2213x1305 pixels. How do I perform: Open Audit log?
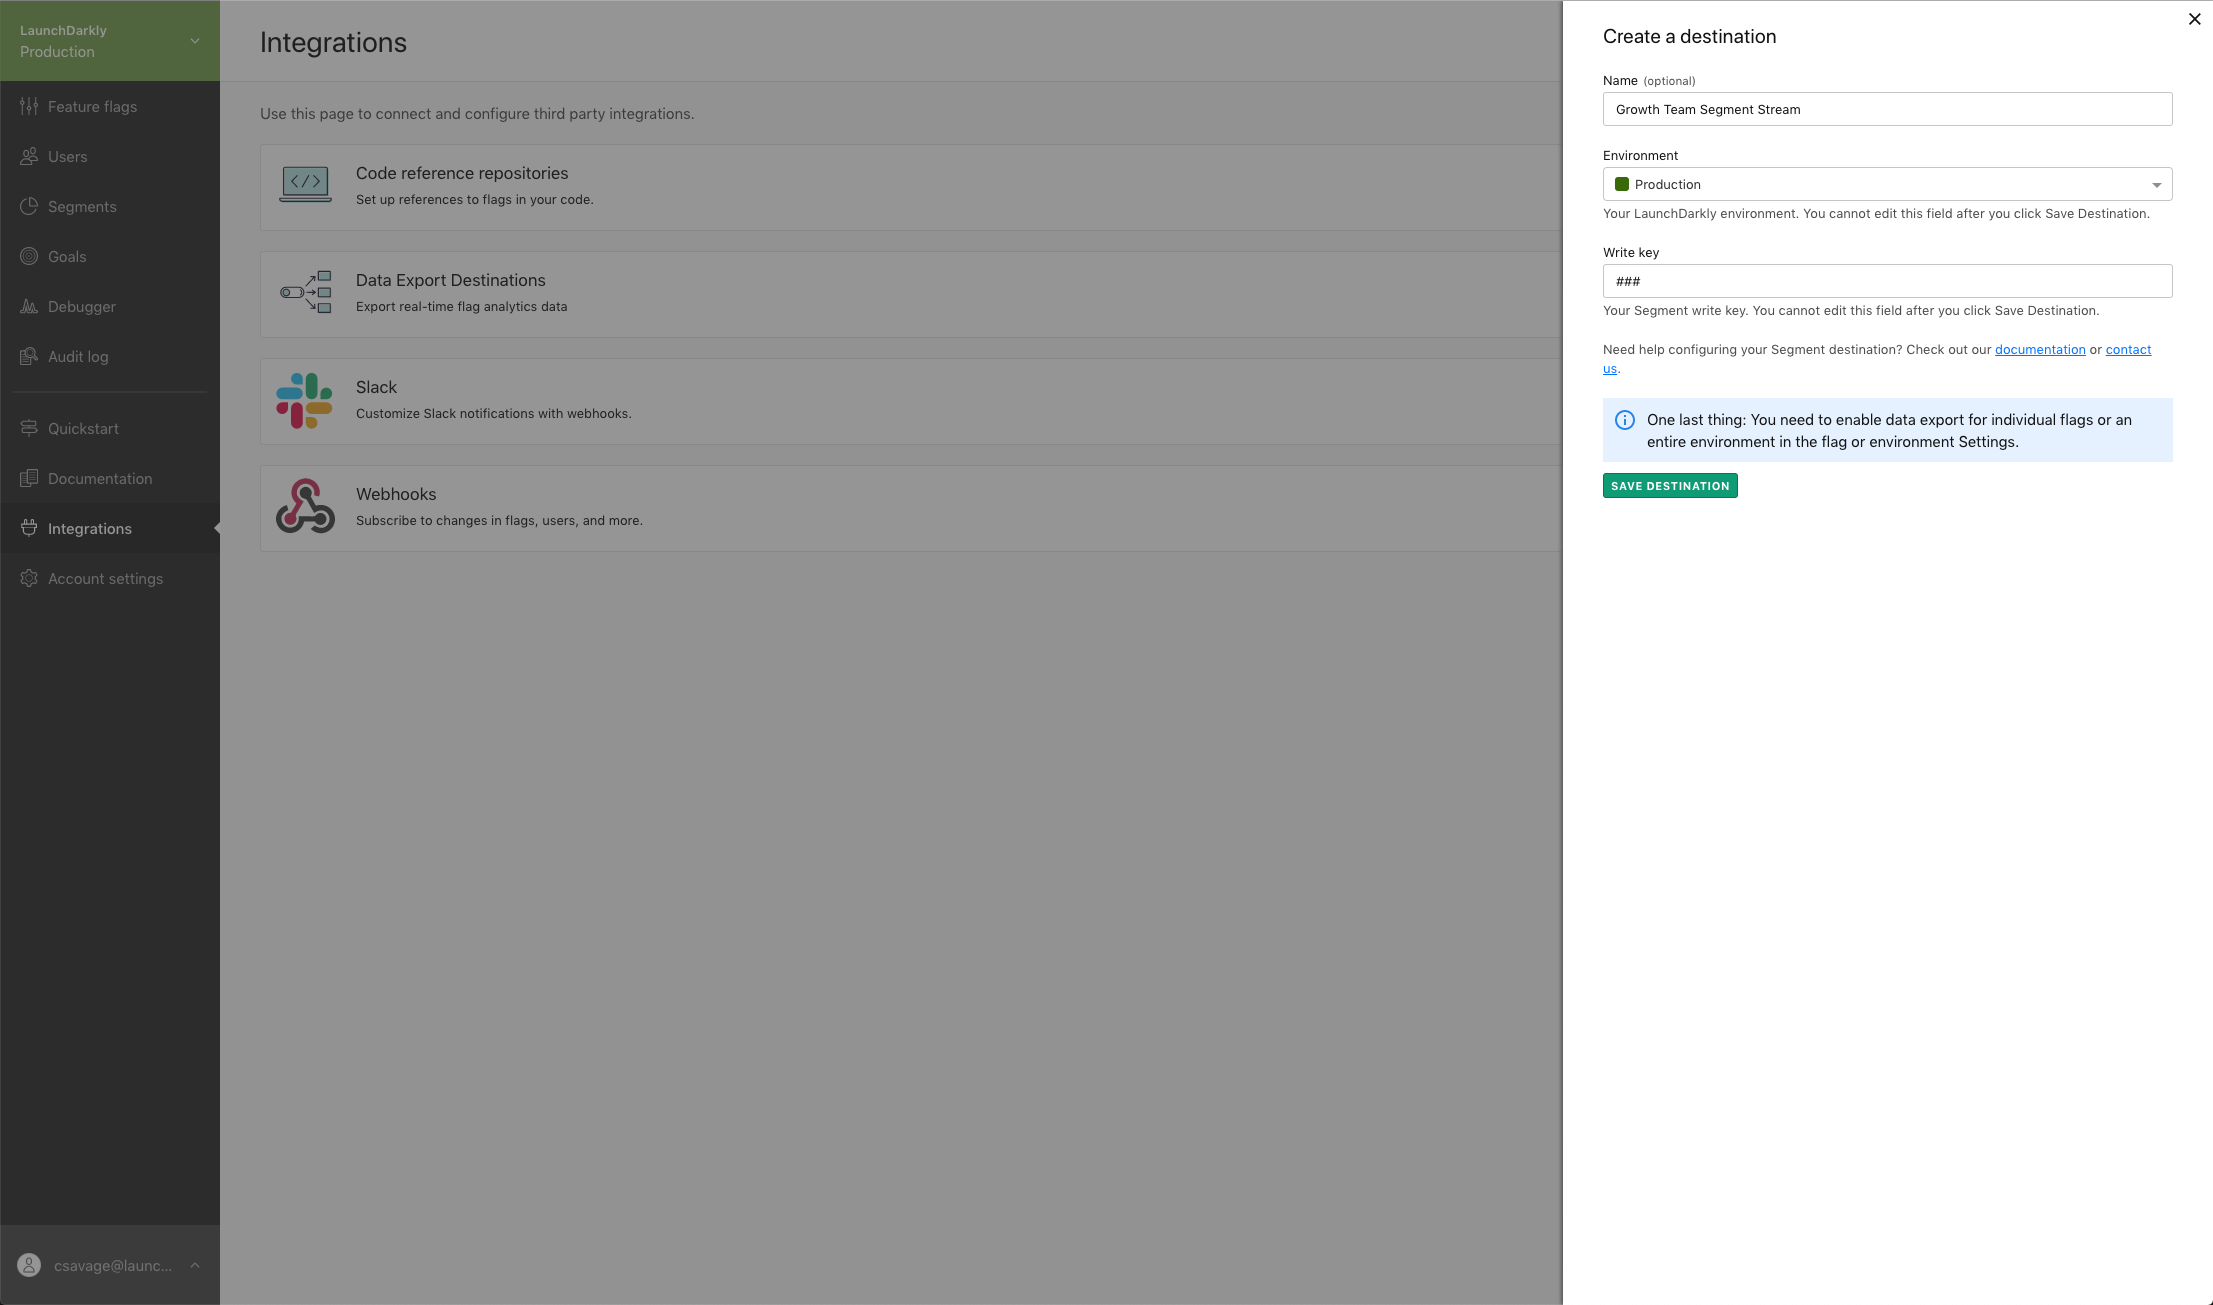point(110,356)
